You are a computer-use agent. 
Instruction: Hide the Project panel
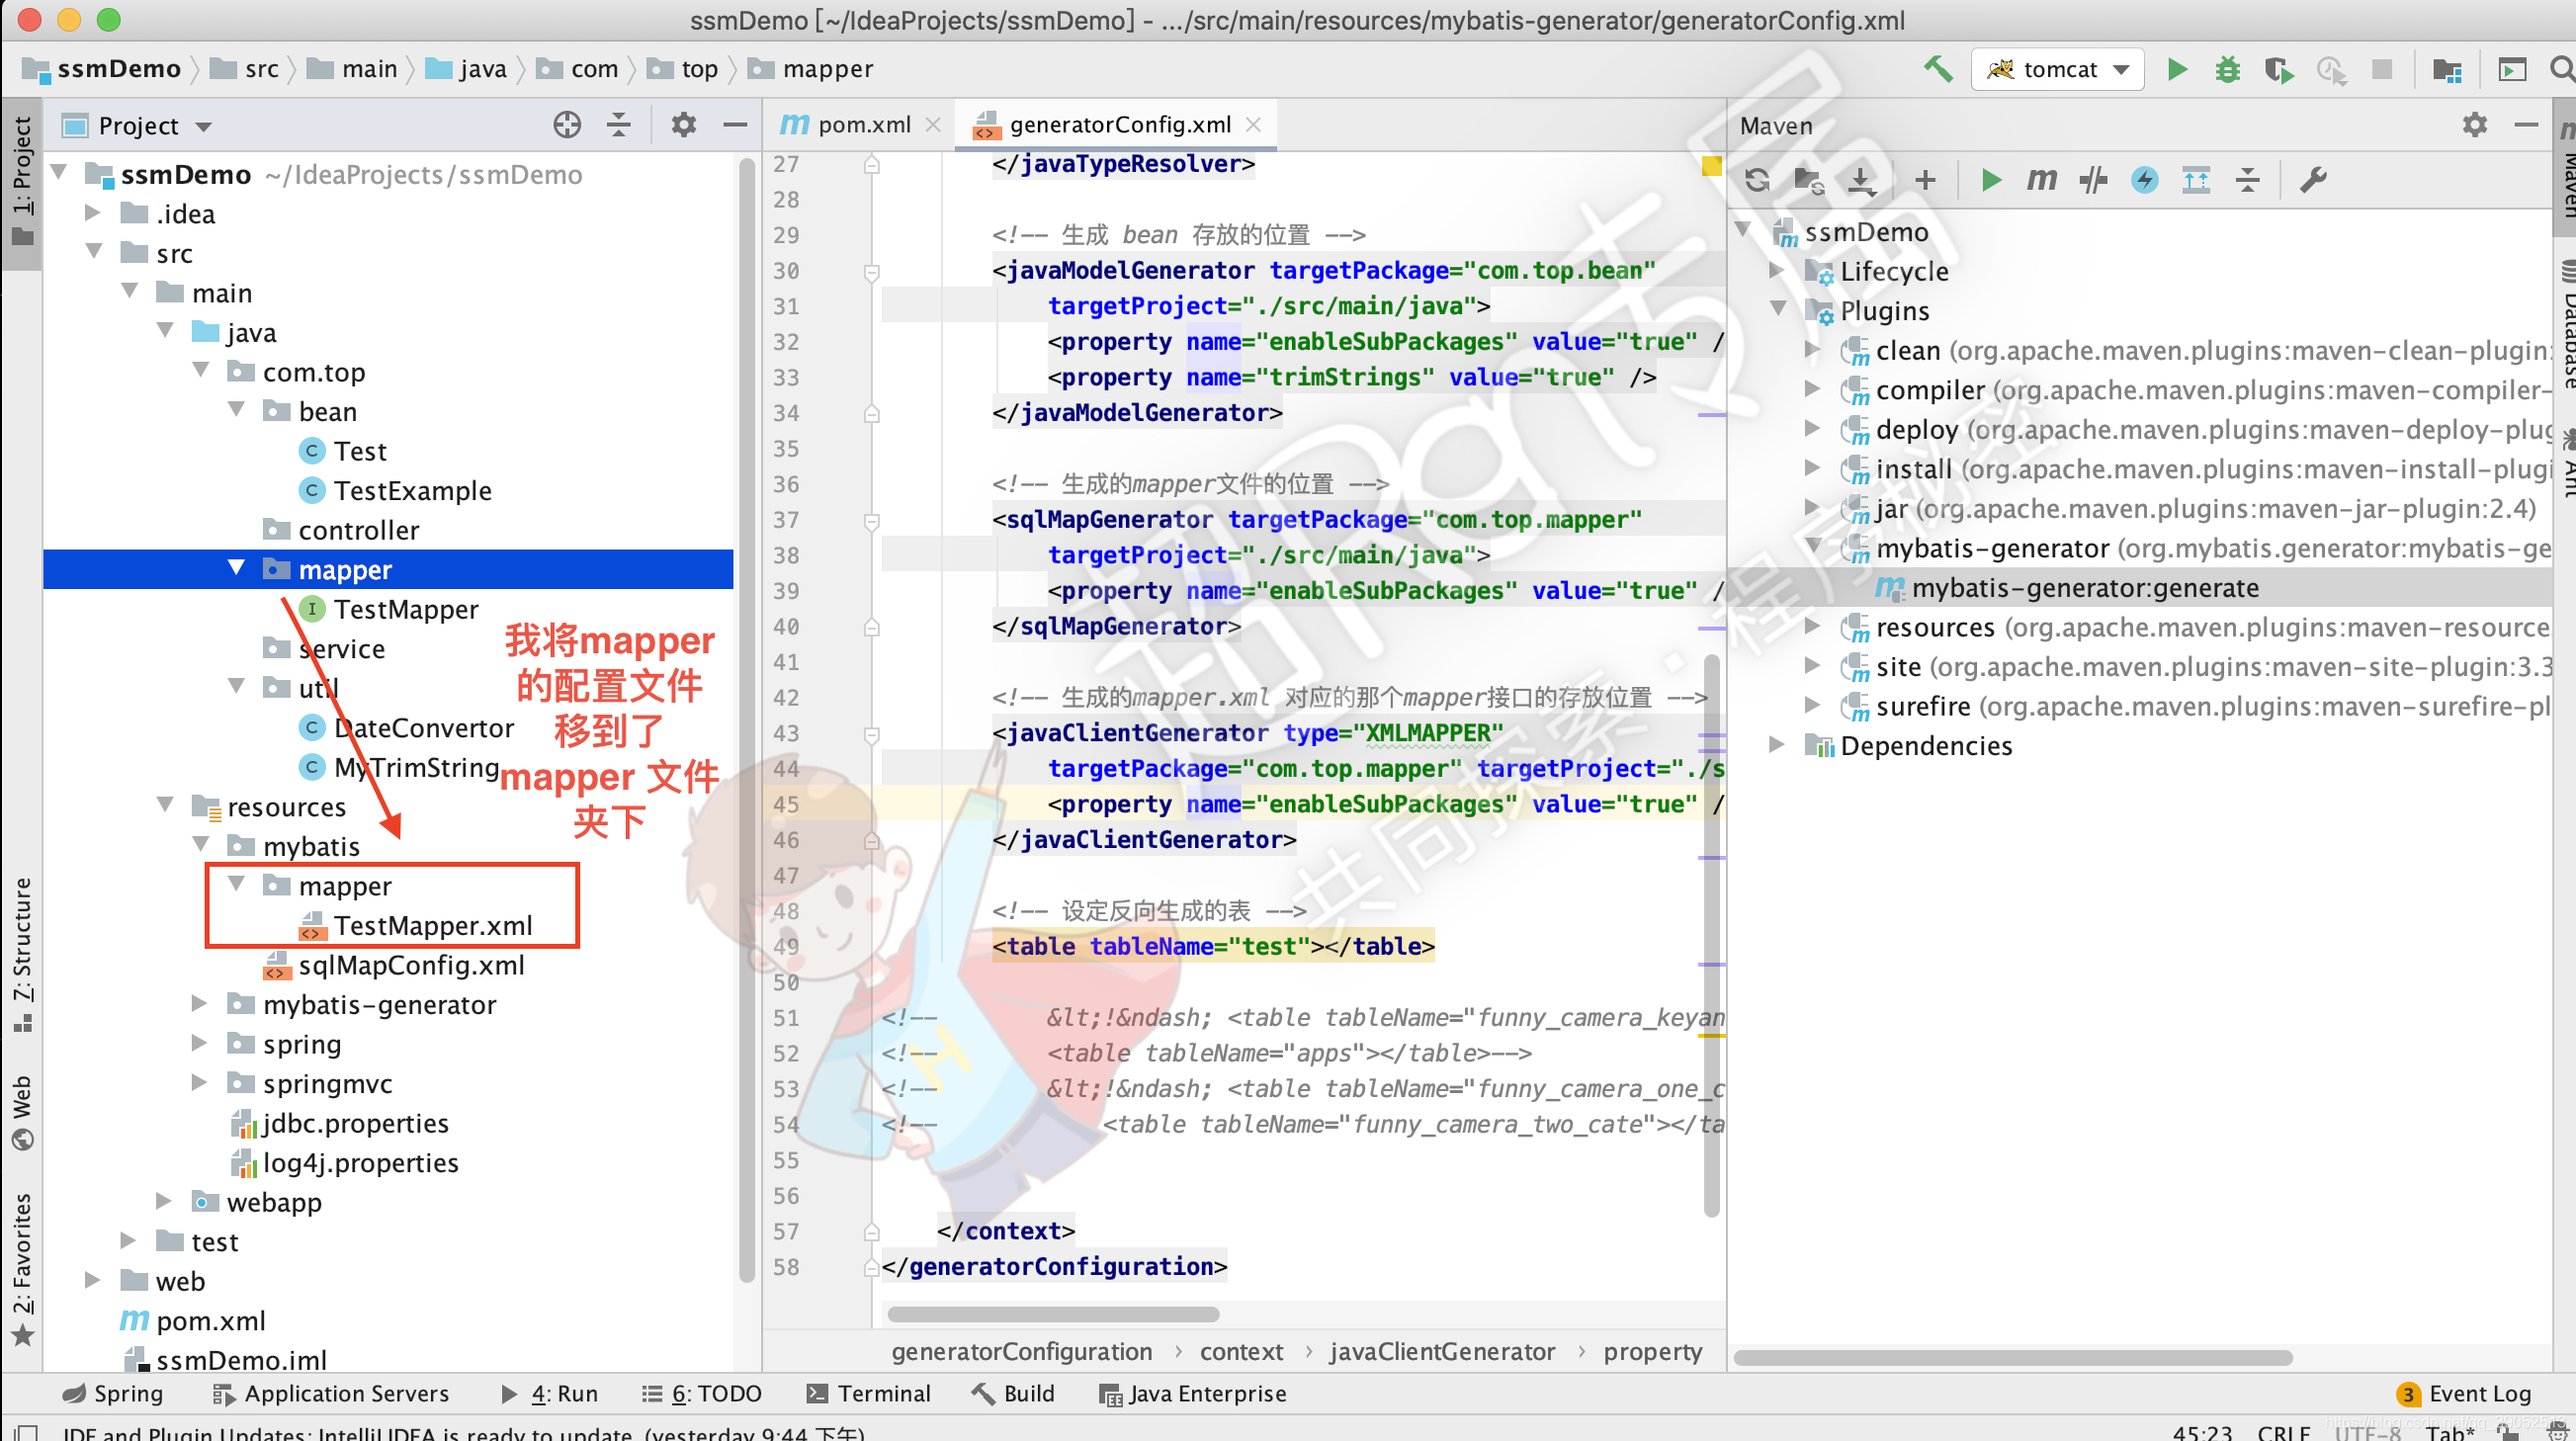point(735,125)
